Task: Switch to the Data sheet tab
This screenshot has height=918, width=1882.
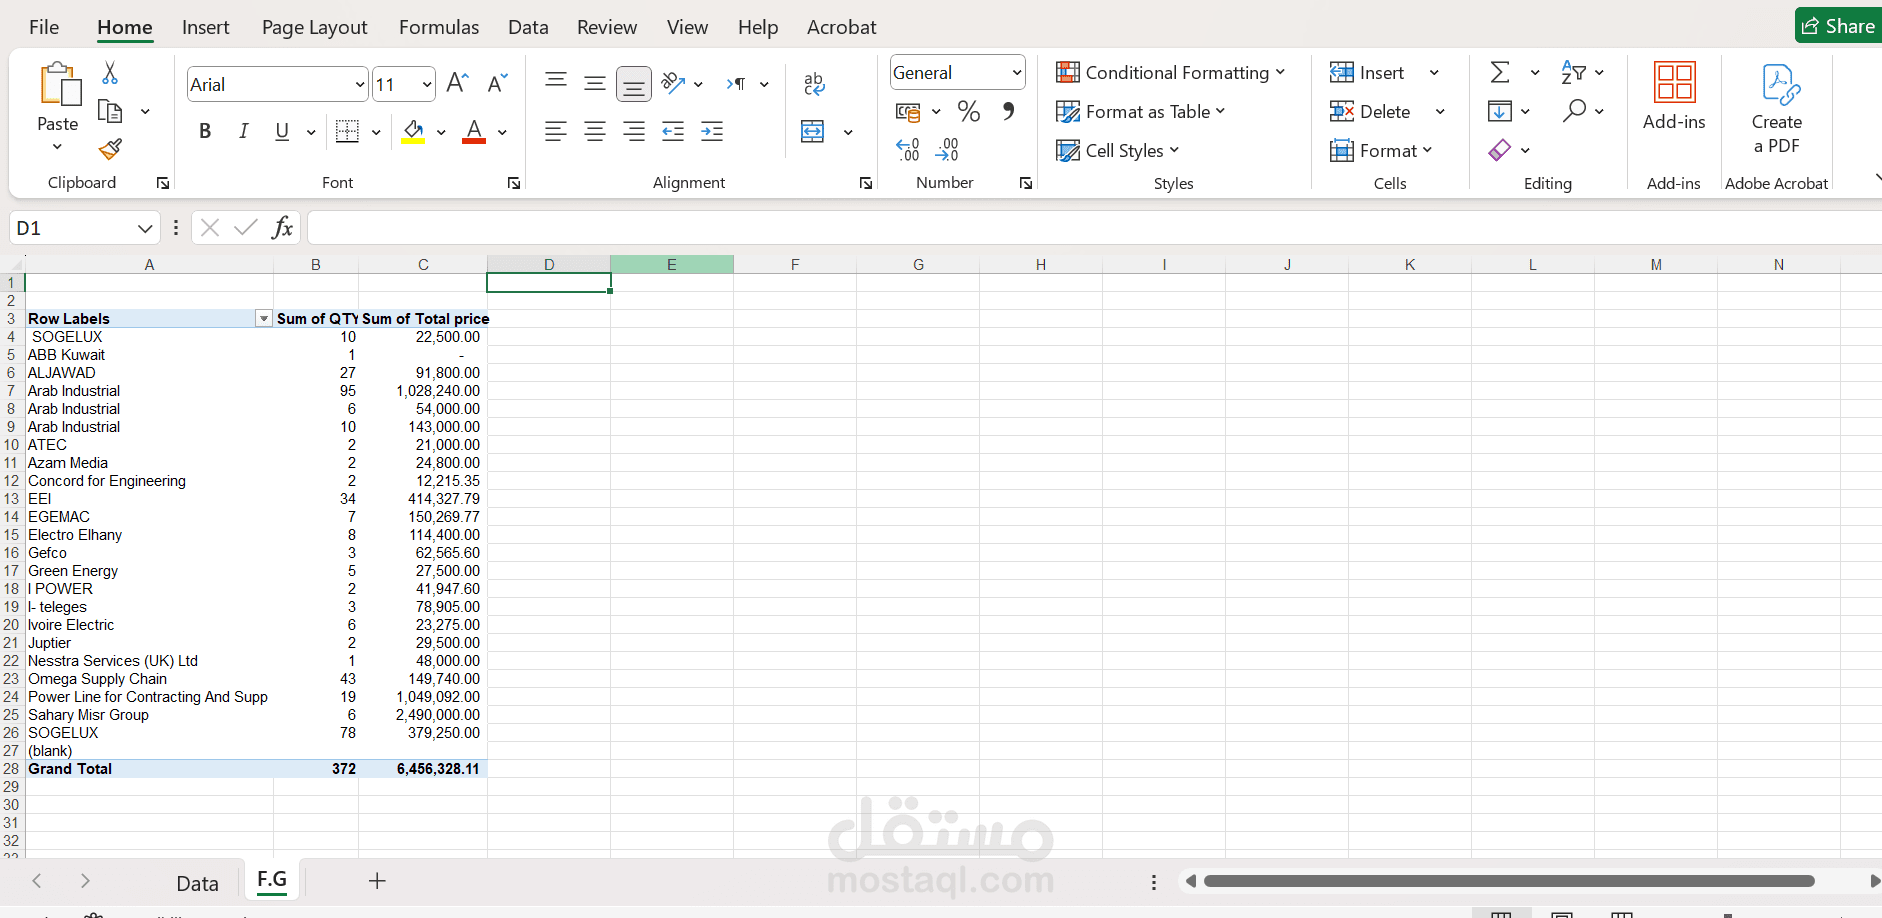Action: click(x=197, y=884)
